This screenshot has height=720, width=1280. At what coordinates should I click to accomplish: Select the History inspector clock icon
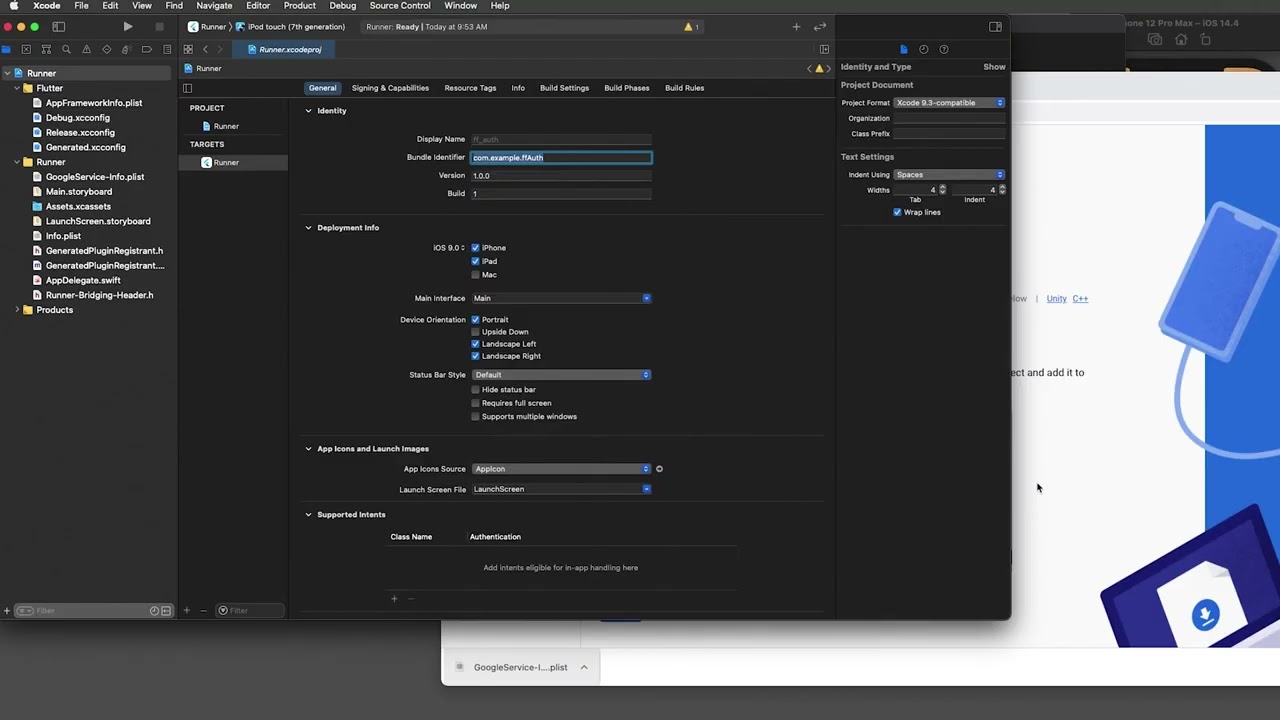[924, 49]
